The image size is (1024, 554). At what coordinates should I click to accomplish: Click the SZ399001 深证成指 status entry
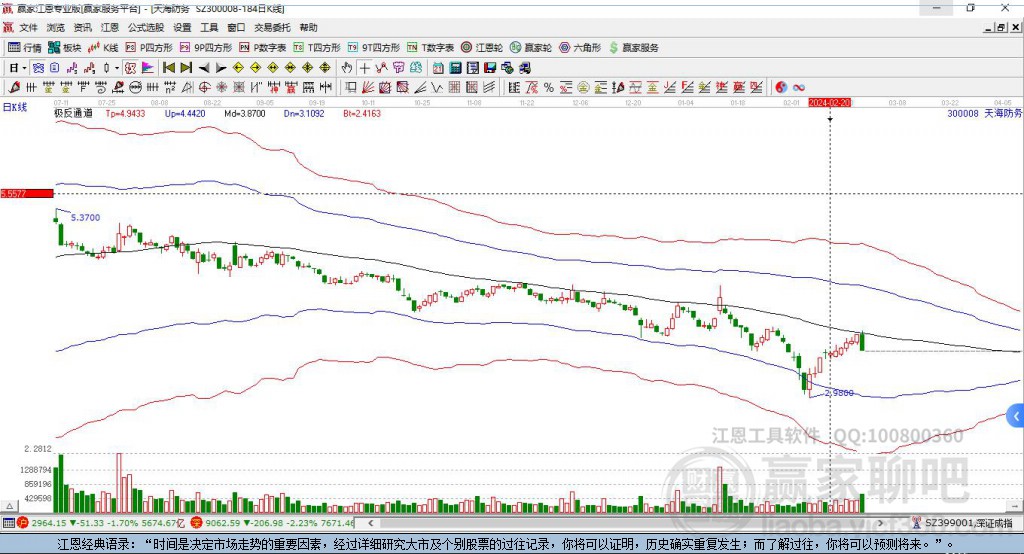(x=968, y=523)
